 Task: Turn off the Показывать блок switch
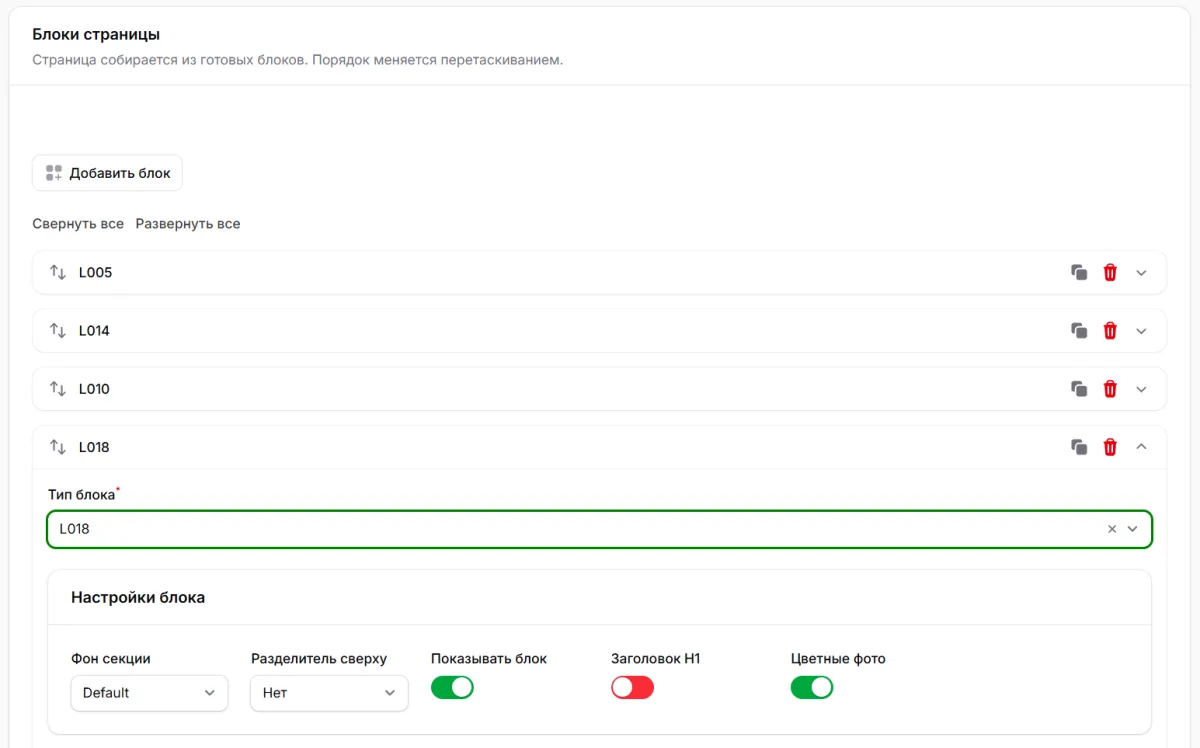(x=452, y=687)
